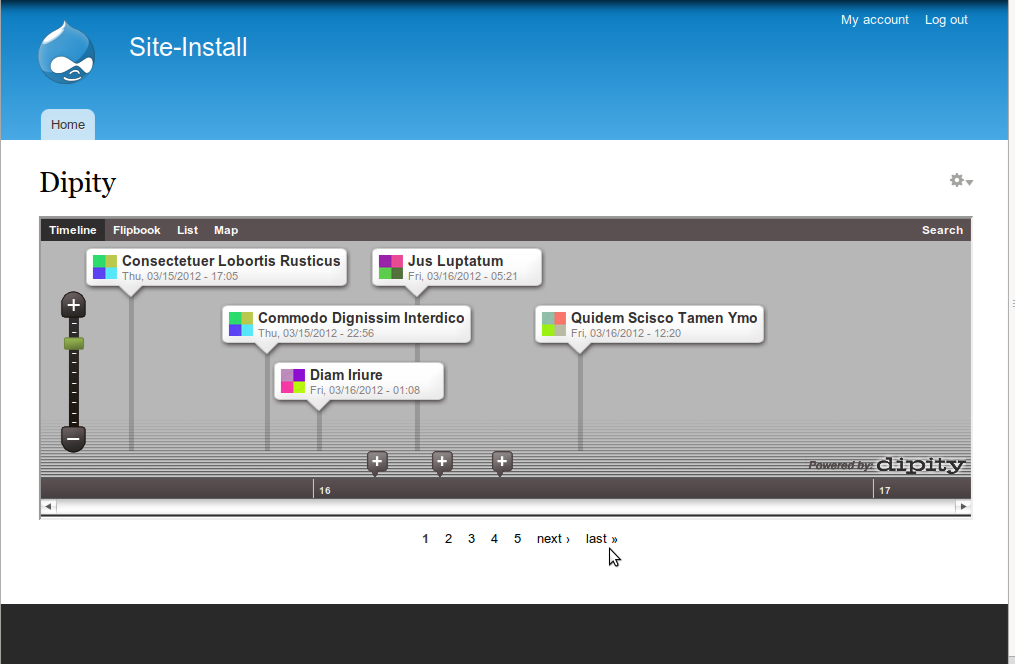Go to pager page 1

(425, 539)
